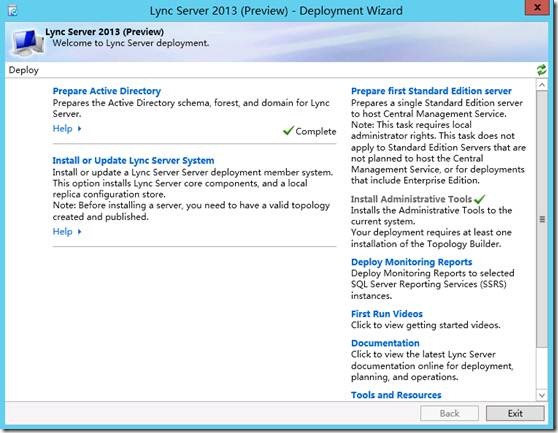Click Install Administrative Tools heading
Viewport: 558px width, 433px height.
411,199
